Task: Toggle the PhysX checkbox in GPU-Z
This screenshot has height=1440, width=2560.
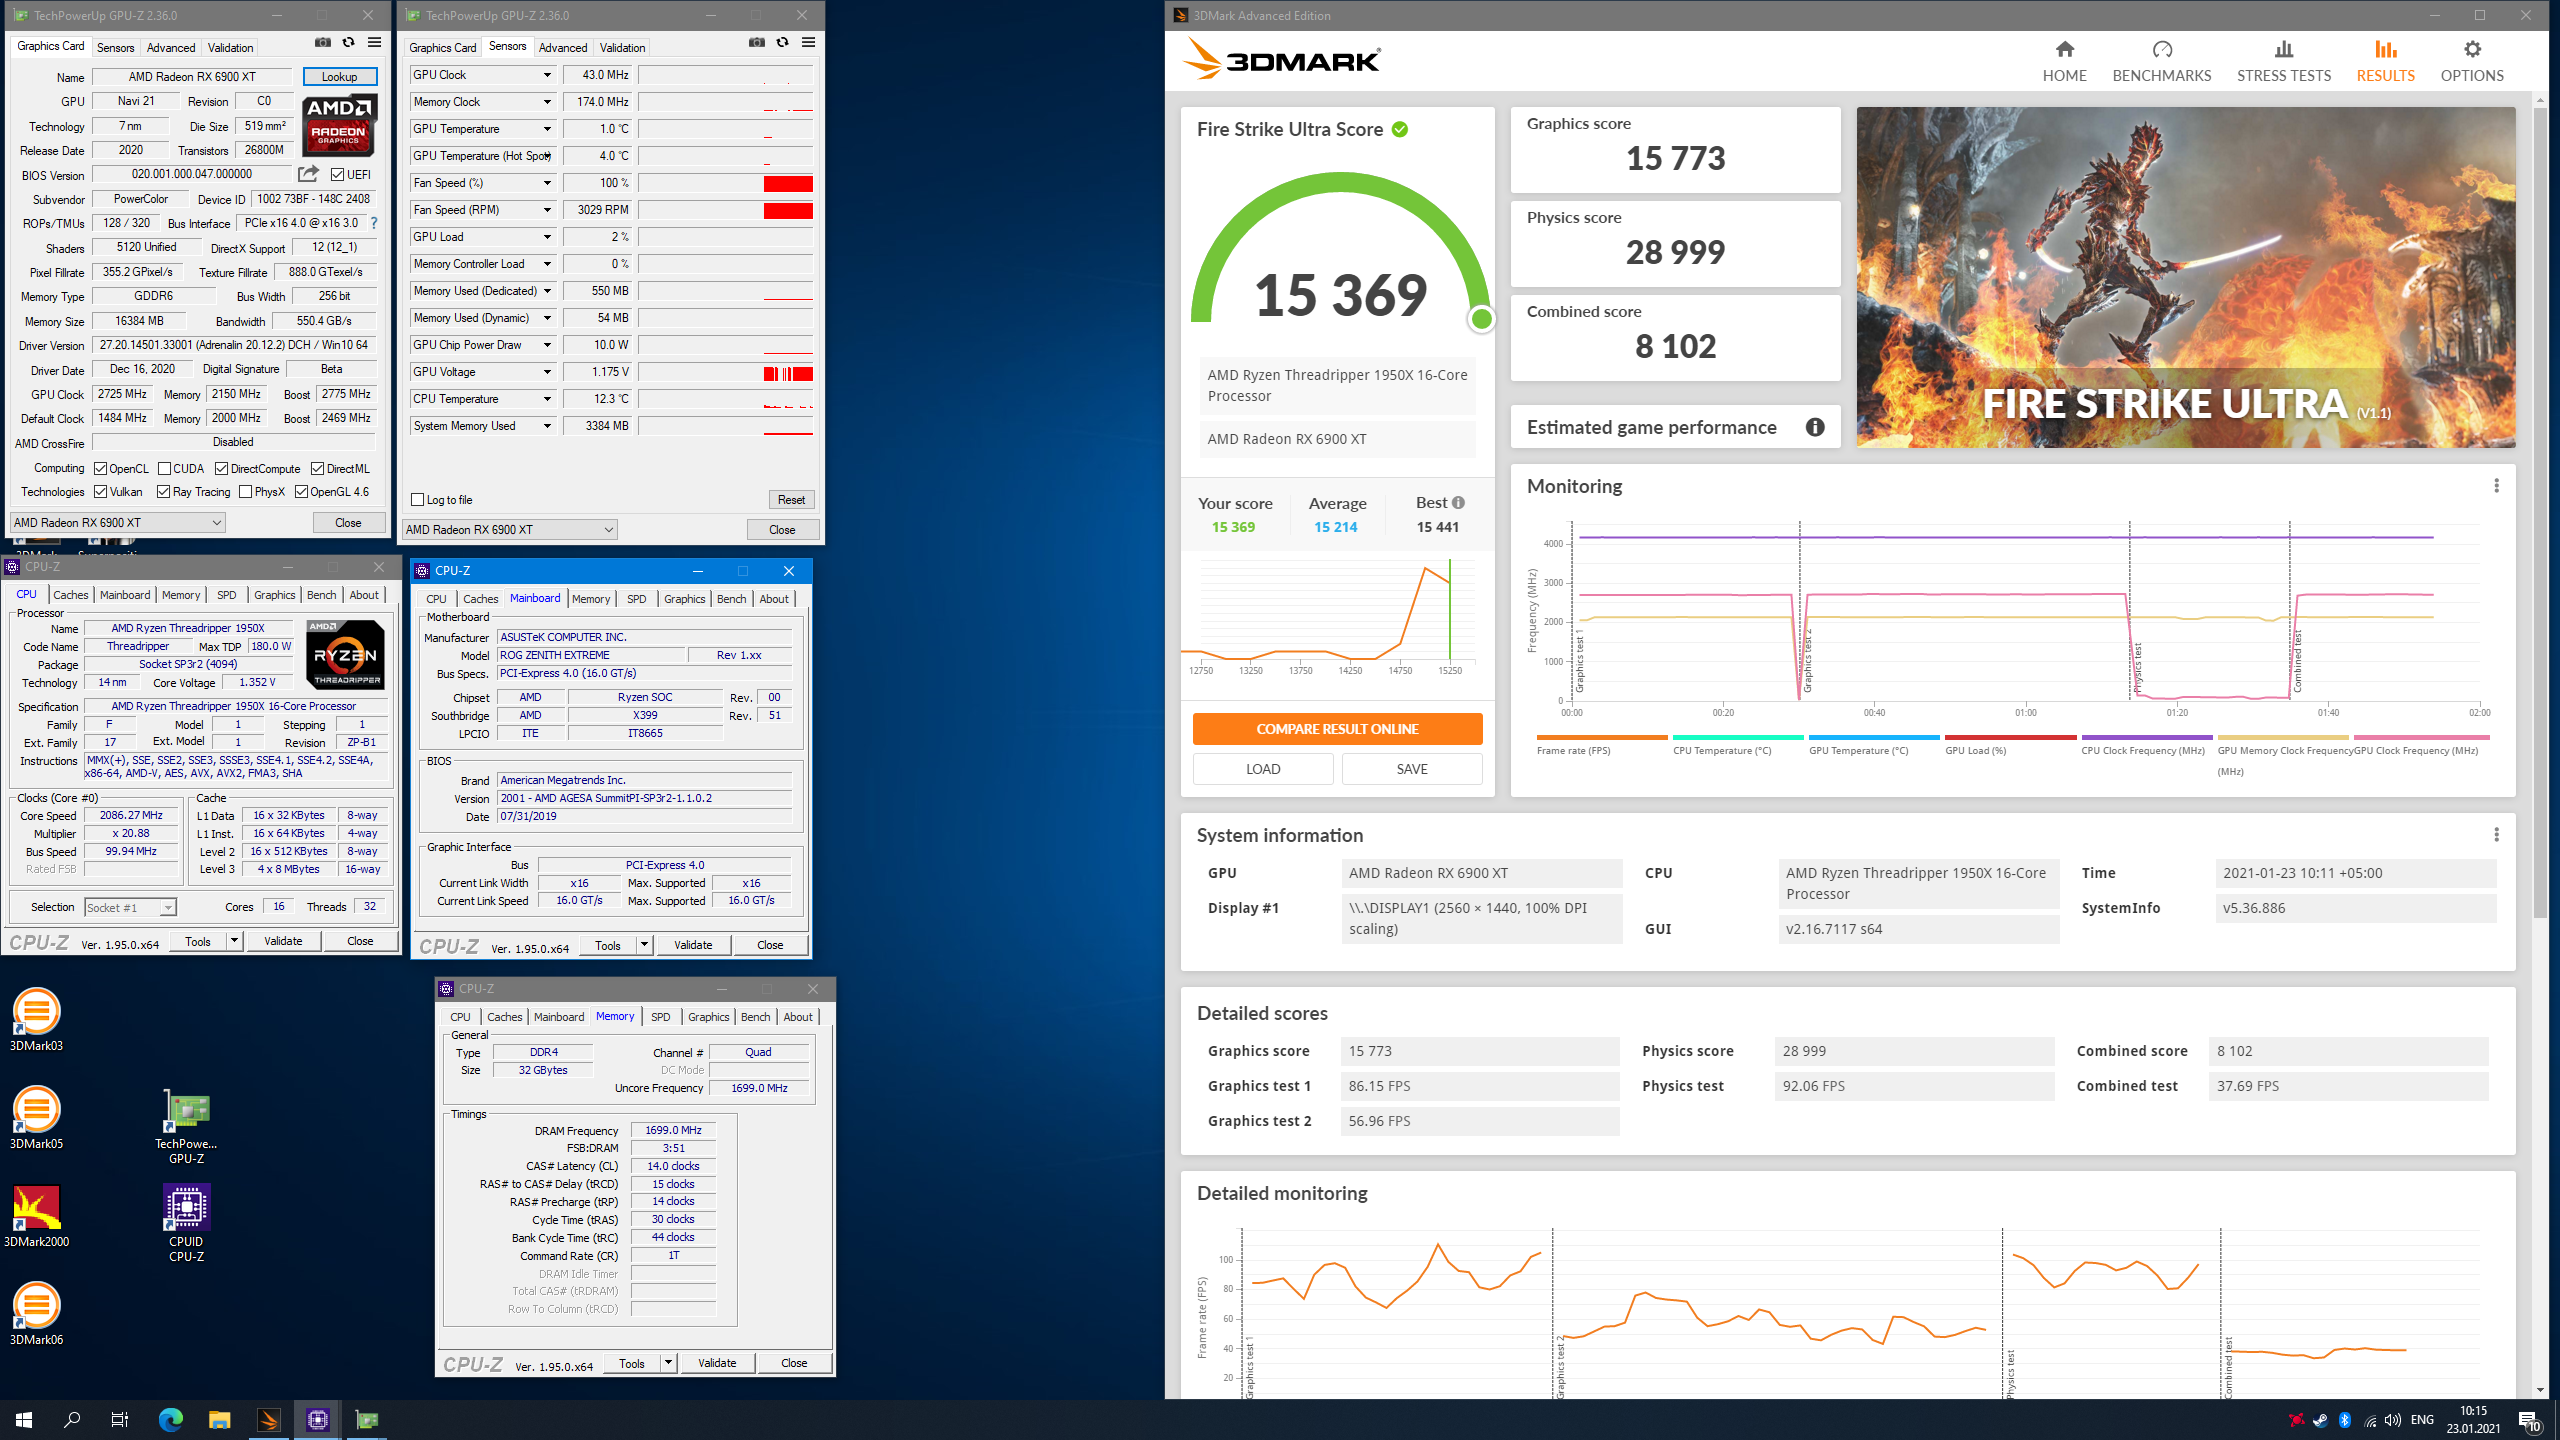Action: coord(246,492)
